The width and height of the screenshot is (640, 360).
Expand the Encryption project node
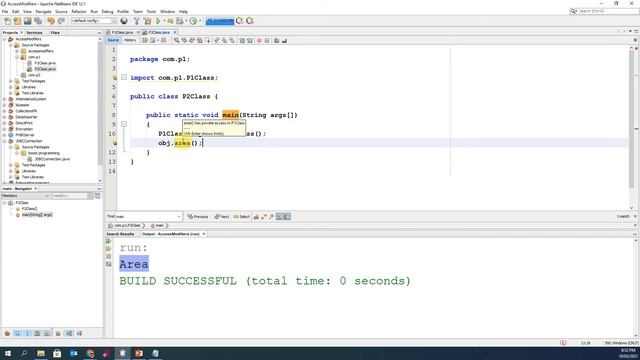[x=4, y=129]
